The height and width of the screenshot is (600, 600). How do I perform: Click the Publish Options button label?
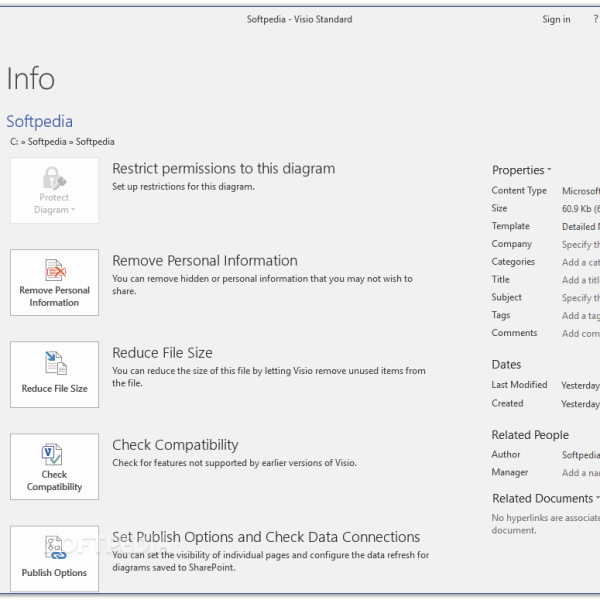(54, 572)
